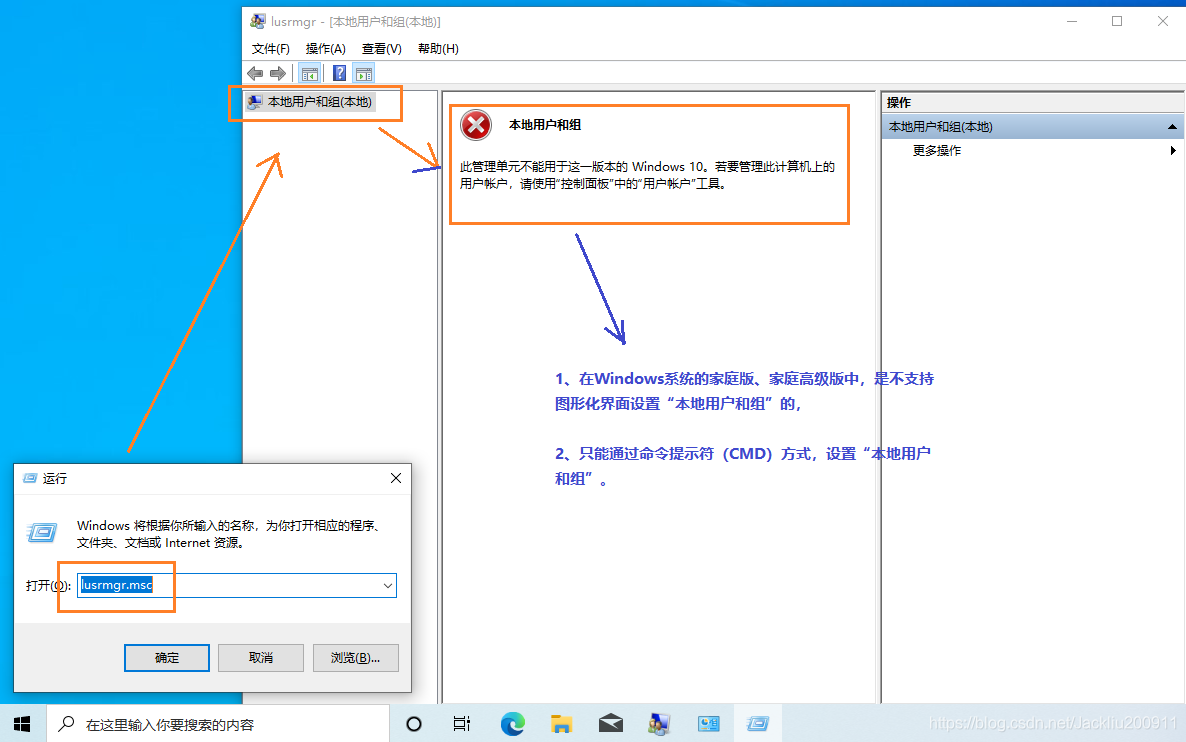
Task: Open the Mail app from taskbar
Action: [610, 724]
